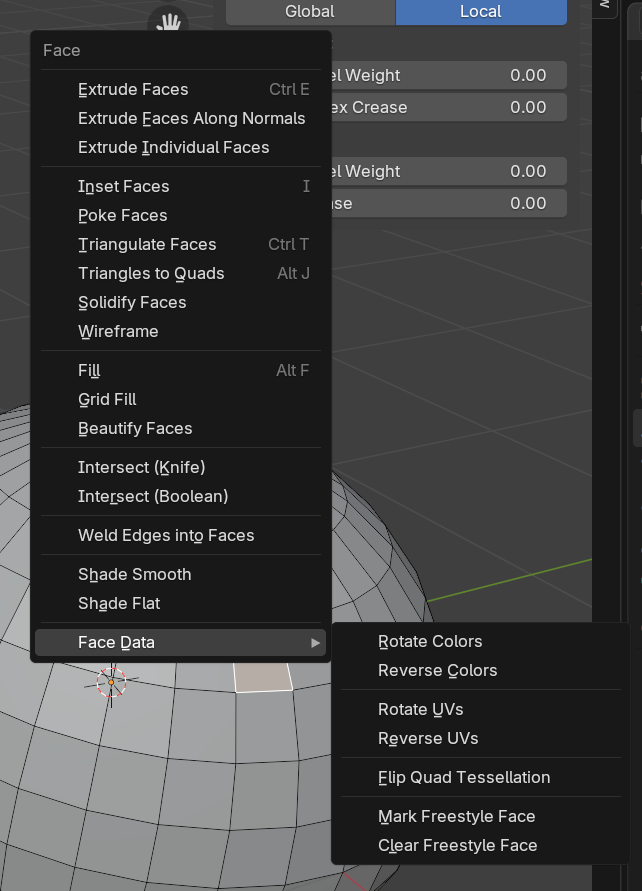Apply Shade Flat

pos(181,603)
